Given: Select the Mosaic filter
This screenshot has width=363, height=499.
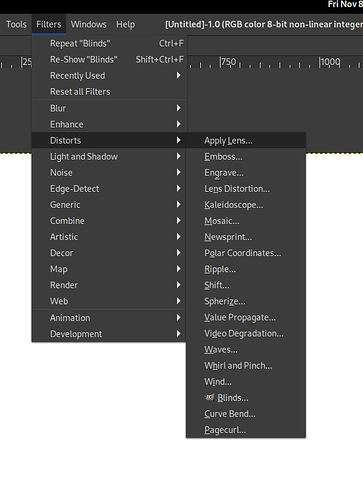Looking at the screenshot, I should 246,221.
